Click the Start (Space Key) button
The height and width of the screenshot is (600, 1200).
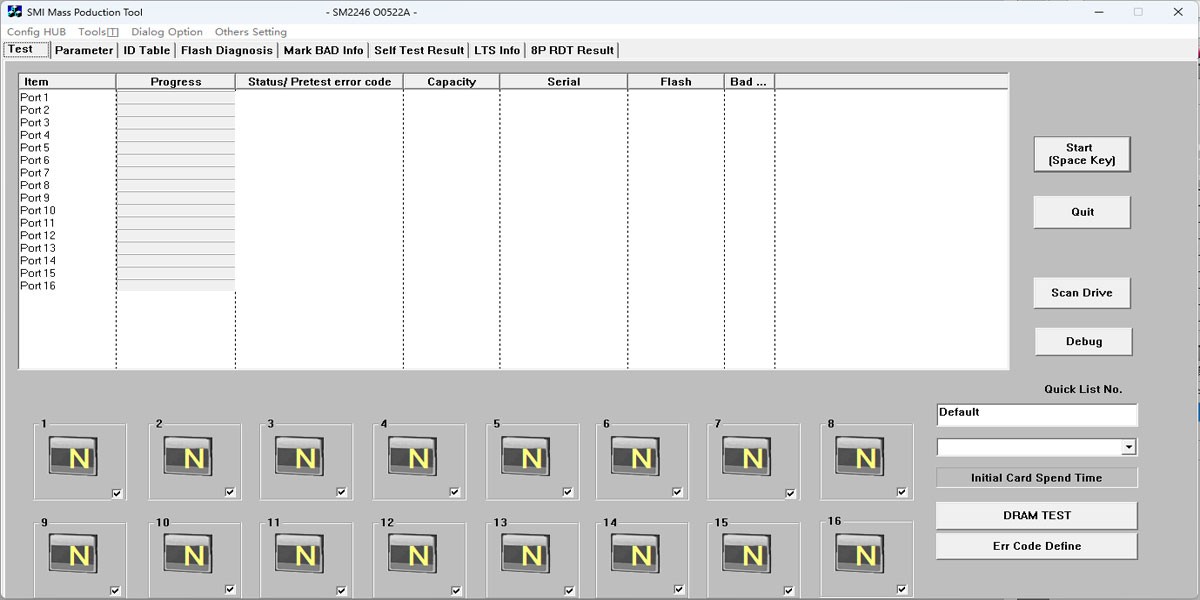pos(1082,154)
